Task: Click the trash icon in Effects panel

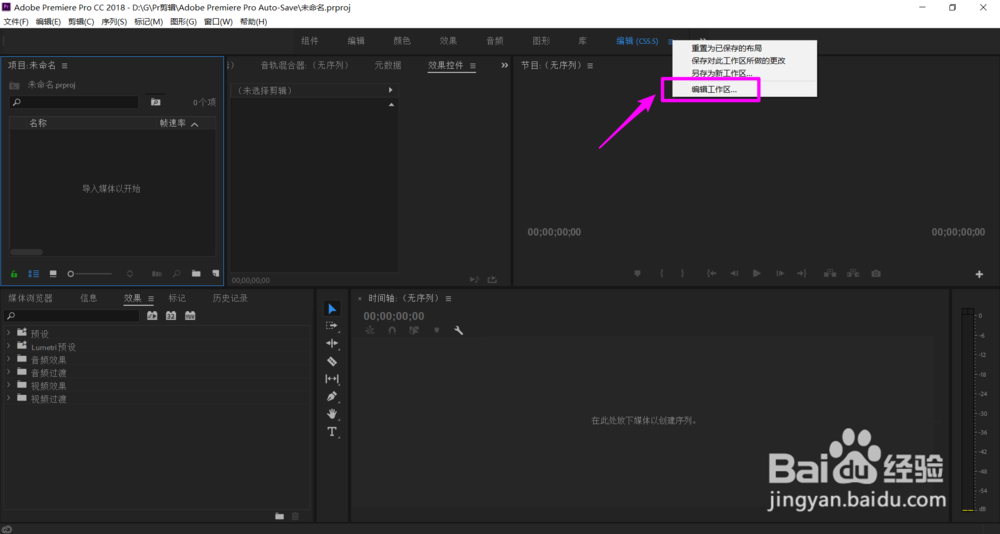Action: [x=295, y=515]
